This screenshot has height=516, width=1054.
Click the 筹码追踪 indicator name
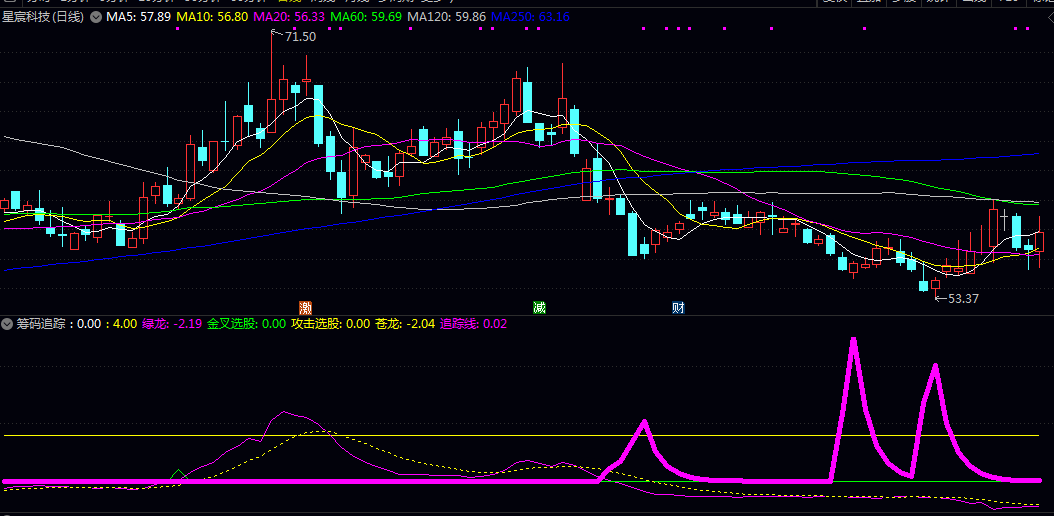click(x=40, y=324)
